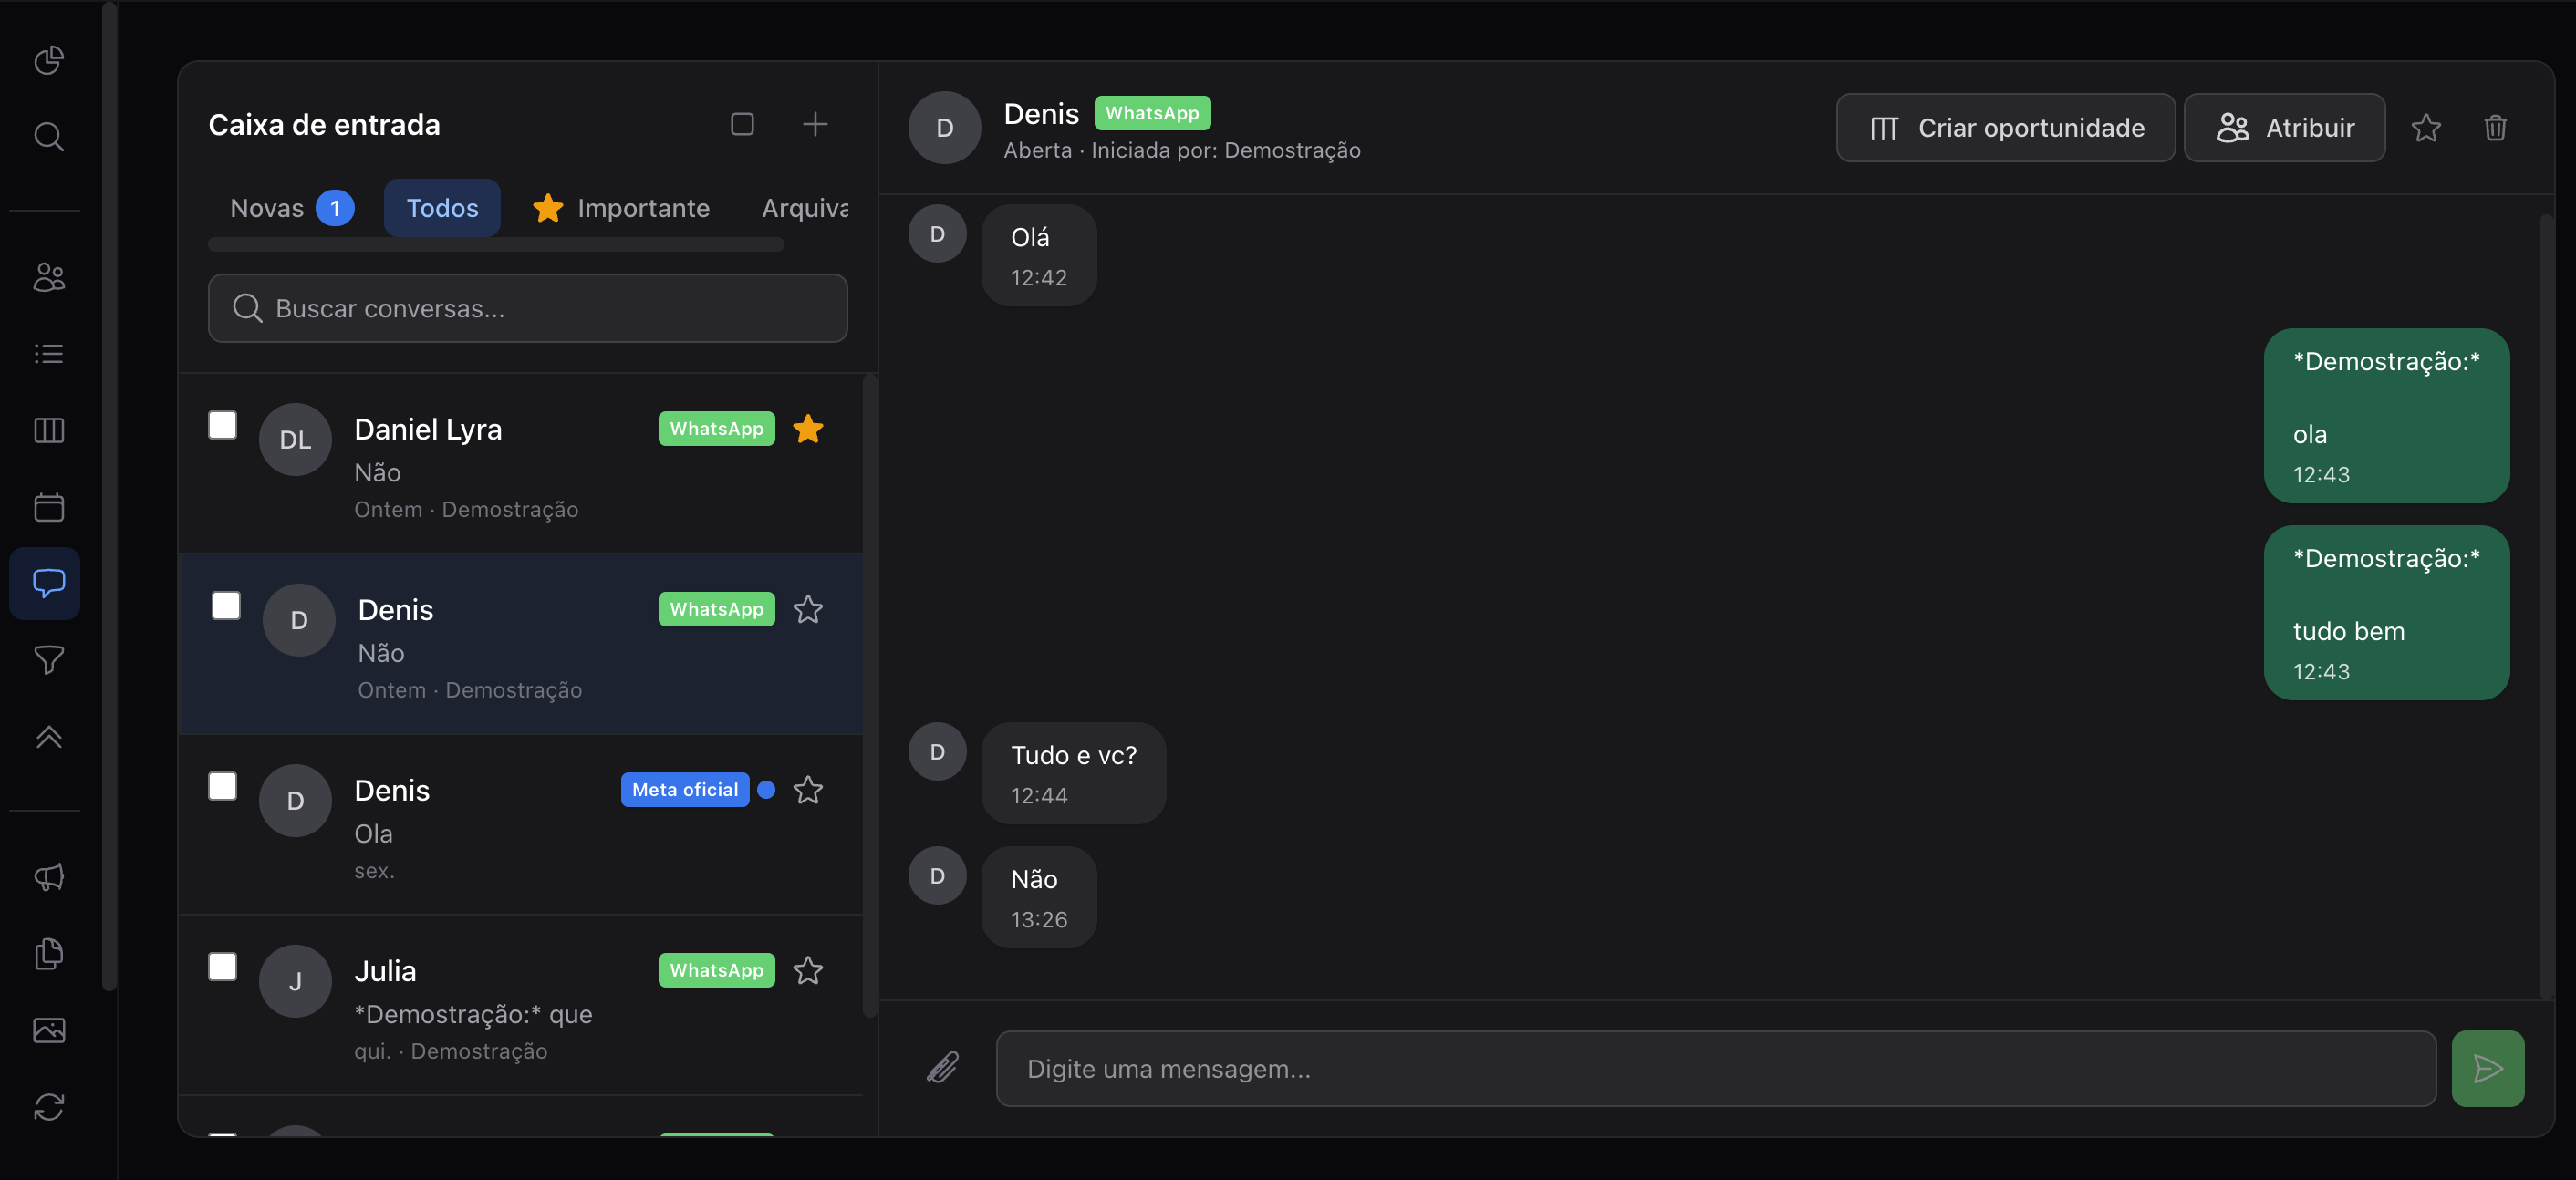Click the status line Aberta · Iniciada por: Demostração

(x=1182, y=150)
